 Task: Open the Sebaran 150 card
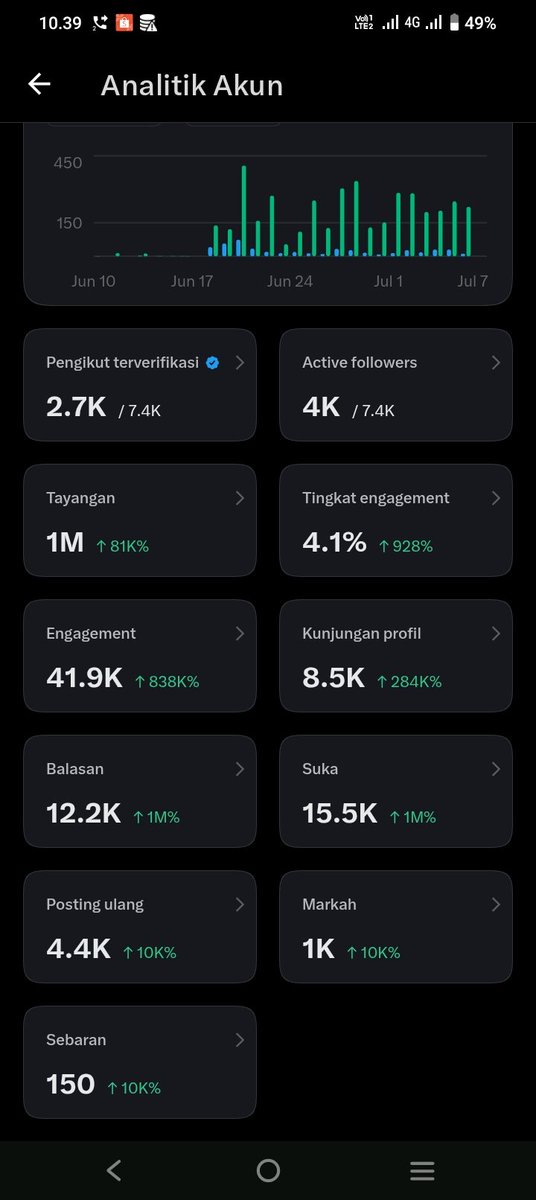pyautogui.click(x=140, y=1062)
